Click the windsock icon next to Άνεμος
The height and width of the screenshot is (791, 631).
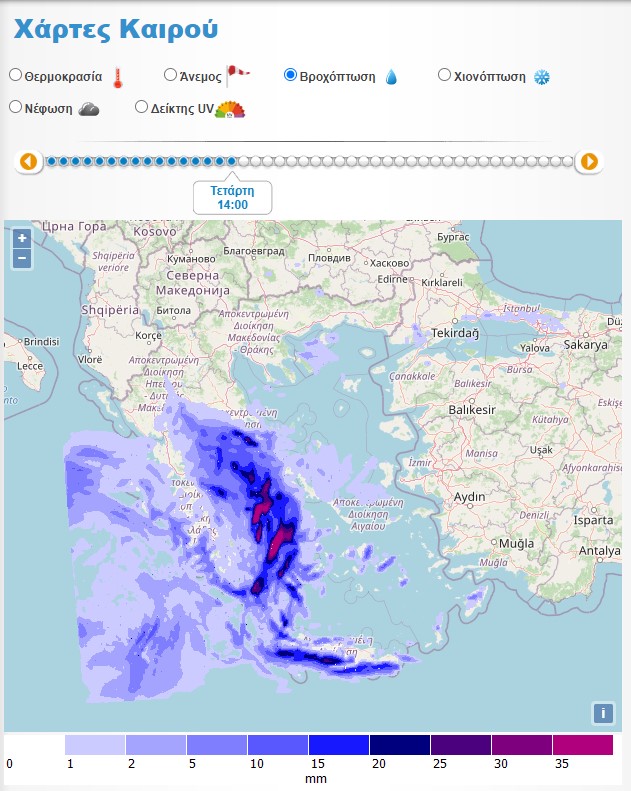point(238,74)
